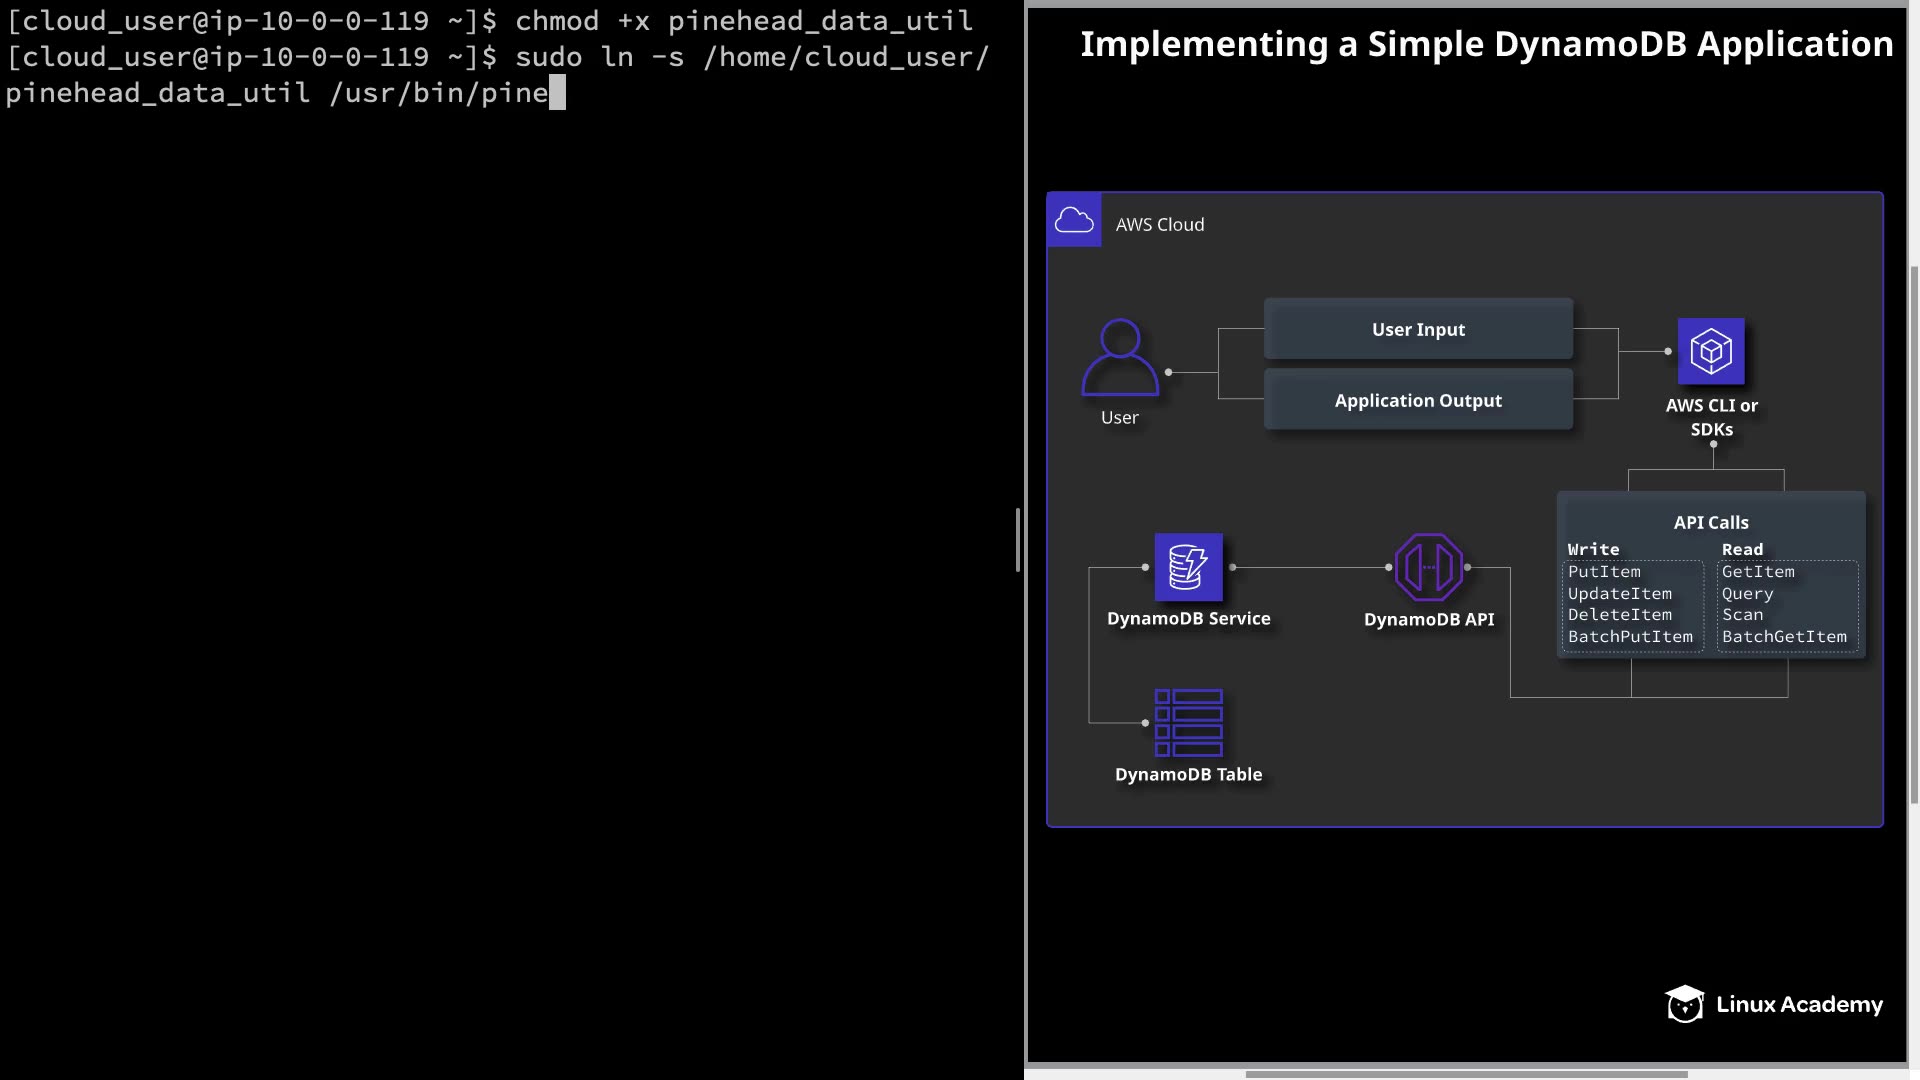Image resolution: width=1920 pixels, height=1080 pixels.
Task: Click GetItem in the Read list
Action: point(1758,572)
